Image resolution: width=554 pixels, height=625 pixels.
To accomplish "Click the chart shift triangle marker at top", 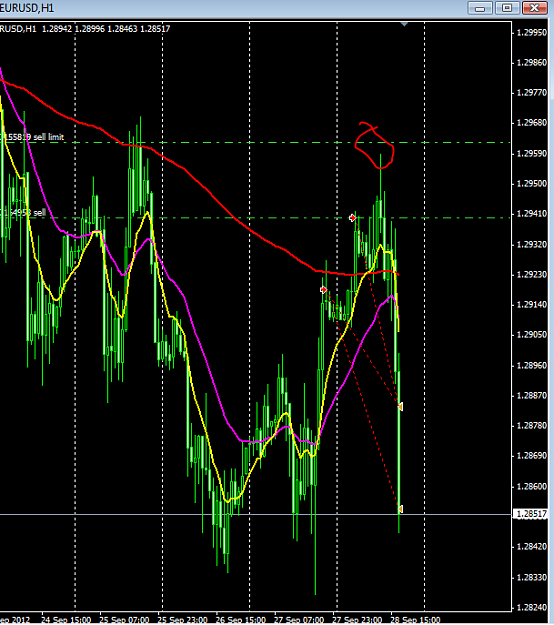I will click(x=404, y=25).
